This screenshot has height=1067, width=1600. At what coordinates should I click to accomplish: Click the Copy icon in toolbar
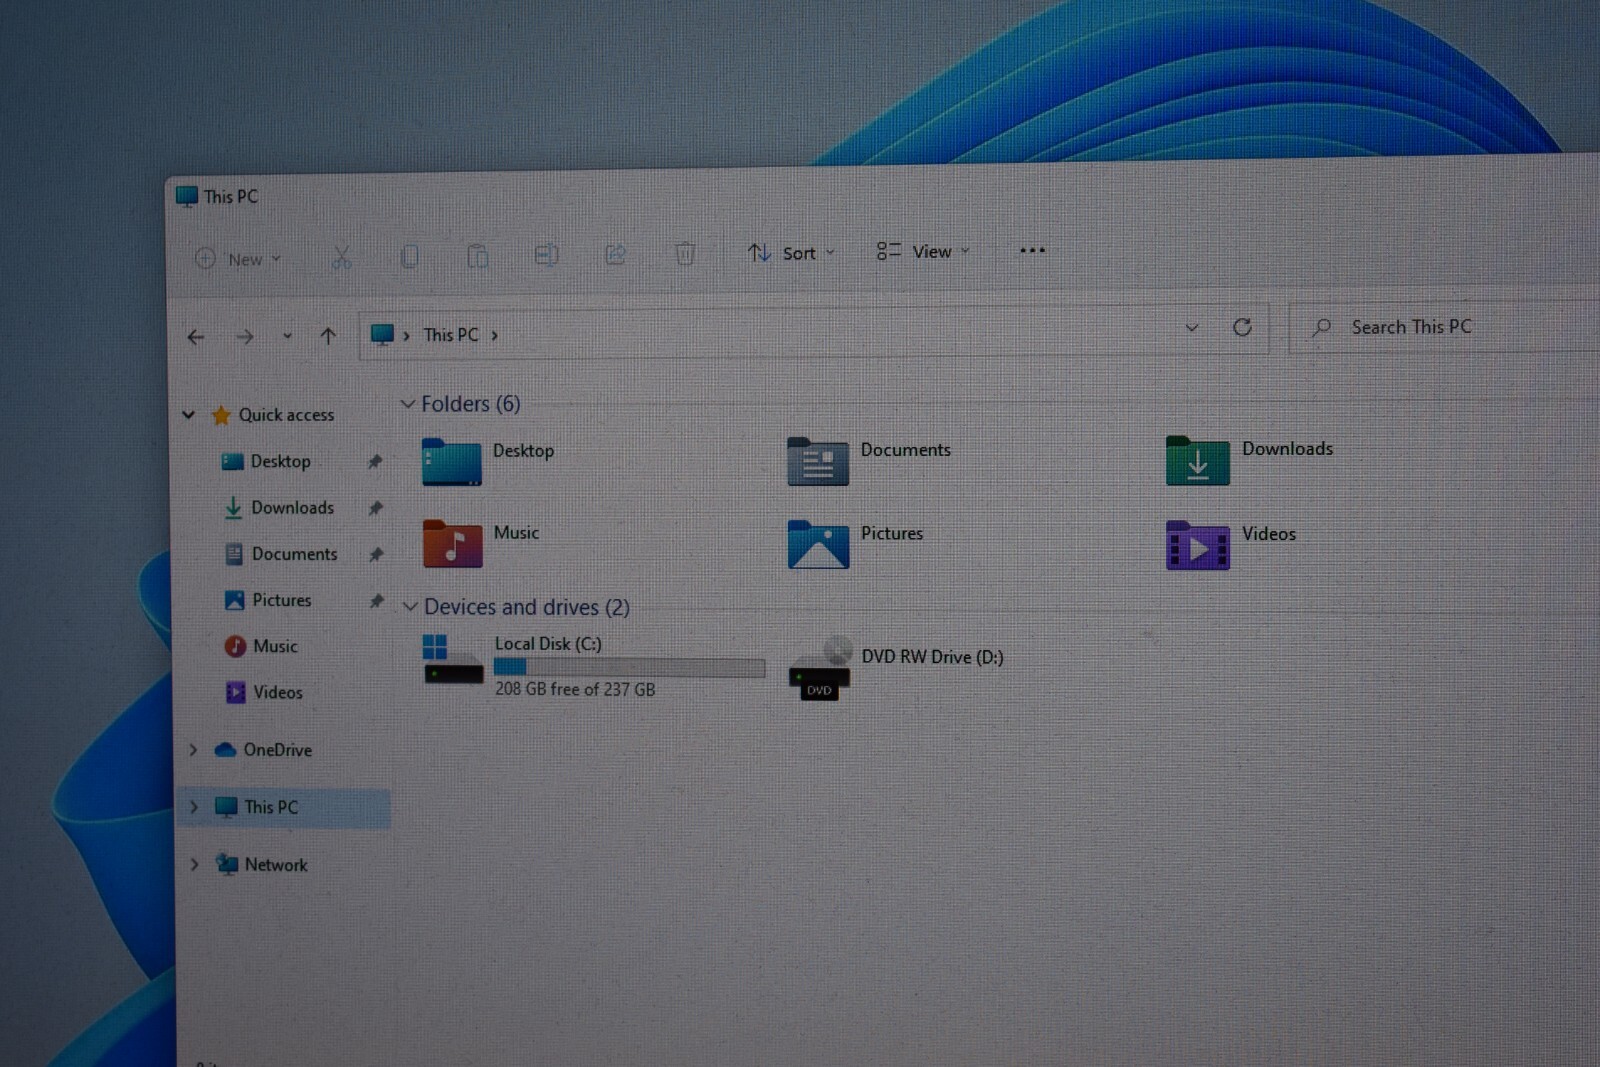pyautogui.click(x=409, y=257)
